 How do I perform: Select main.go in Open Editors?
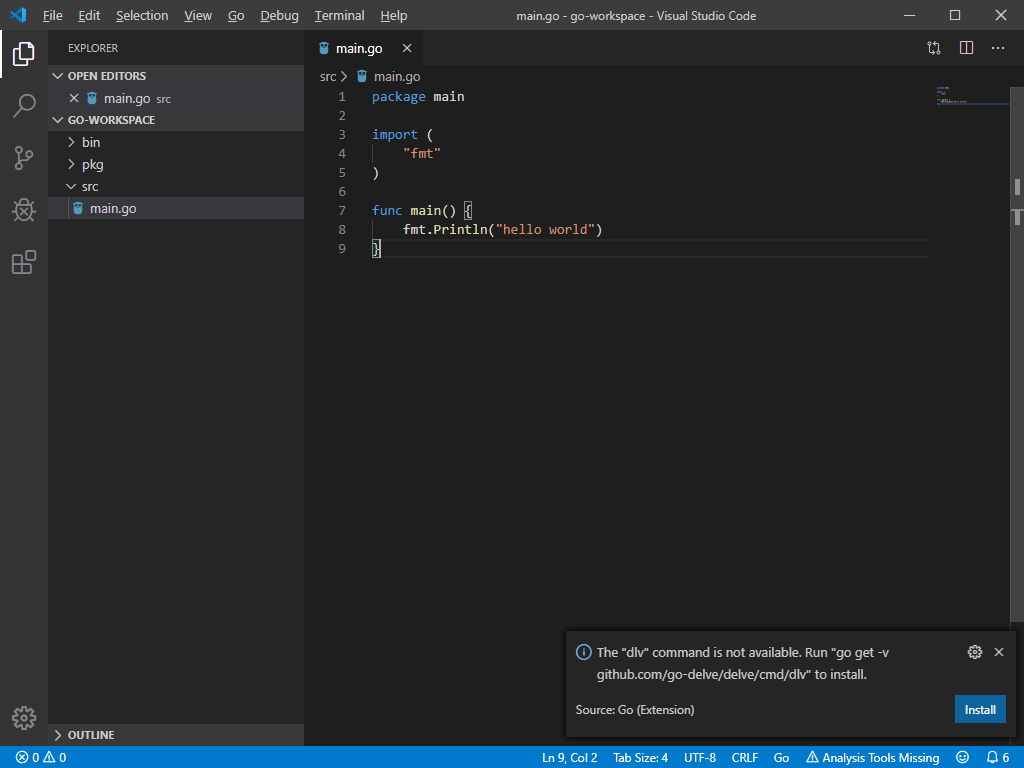(176, 98)
